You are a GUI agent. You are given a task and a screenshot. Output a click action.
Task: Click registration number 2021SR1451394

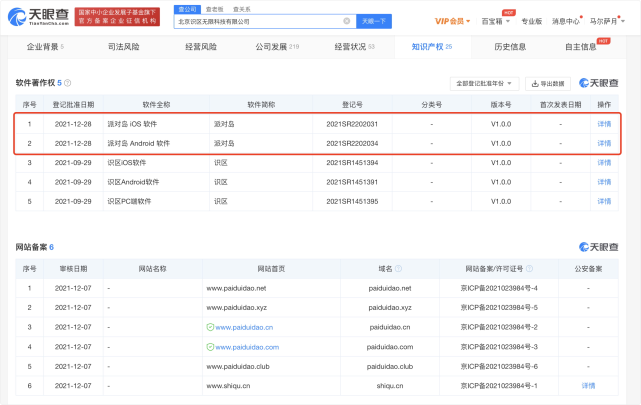[x=352, y=163]
